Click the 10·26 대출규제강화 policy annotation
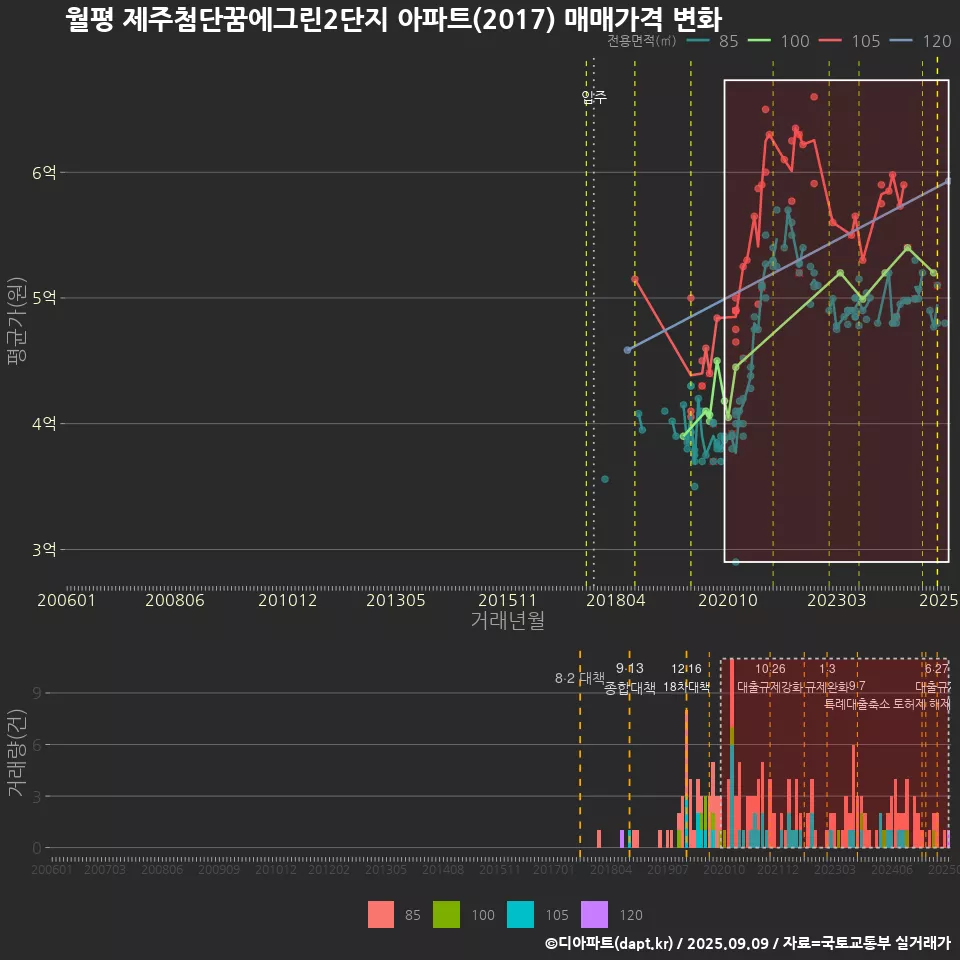Screen dimensions: 960x960 coord(770,678)
